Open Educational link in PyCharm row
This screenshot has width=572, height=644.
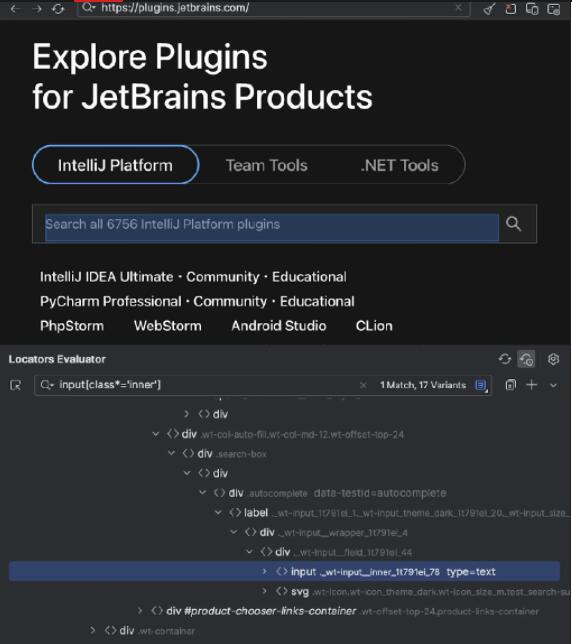(x=317, y=301)
